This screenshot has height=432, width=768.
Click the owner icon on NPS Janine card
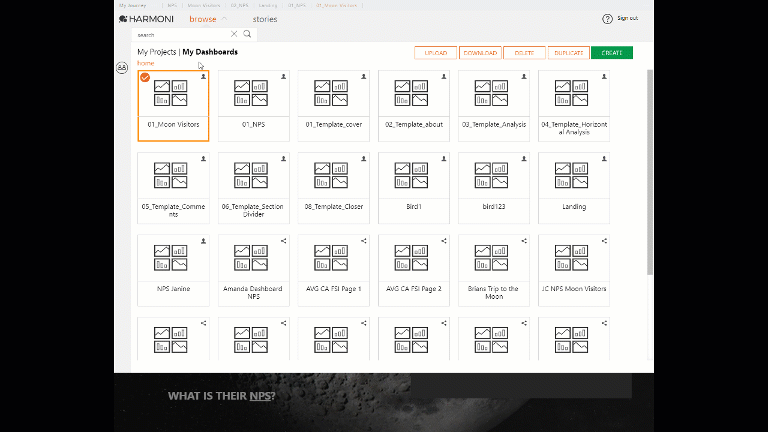tap(203, 241)
